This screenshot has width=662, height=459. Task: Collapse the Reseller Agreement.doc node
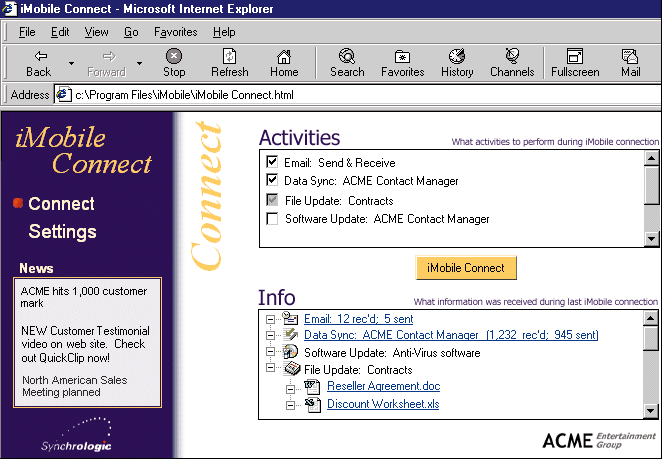(290, 389)
